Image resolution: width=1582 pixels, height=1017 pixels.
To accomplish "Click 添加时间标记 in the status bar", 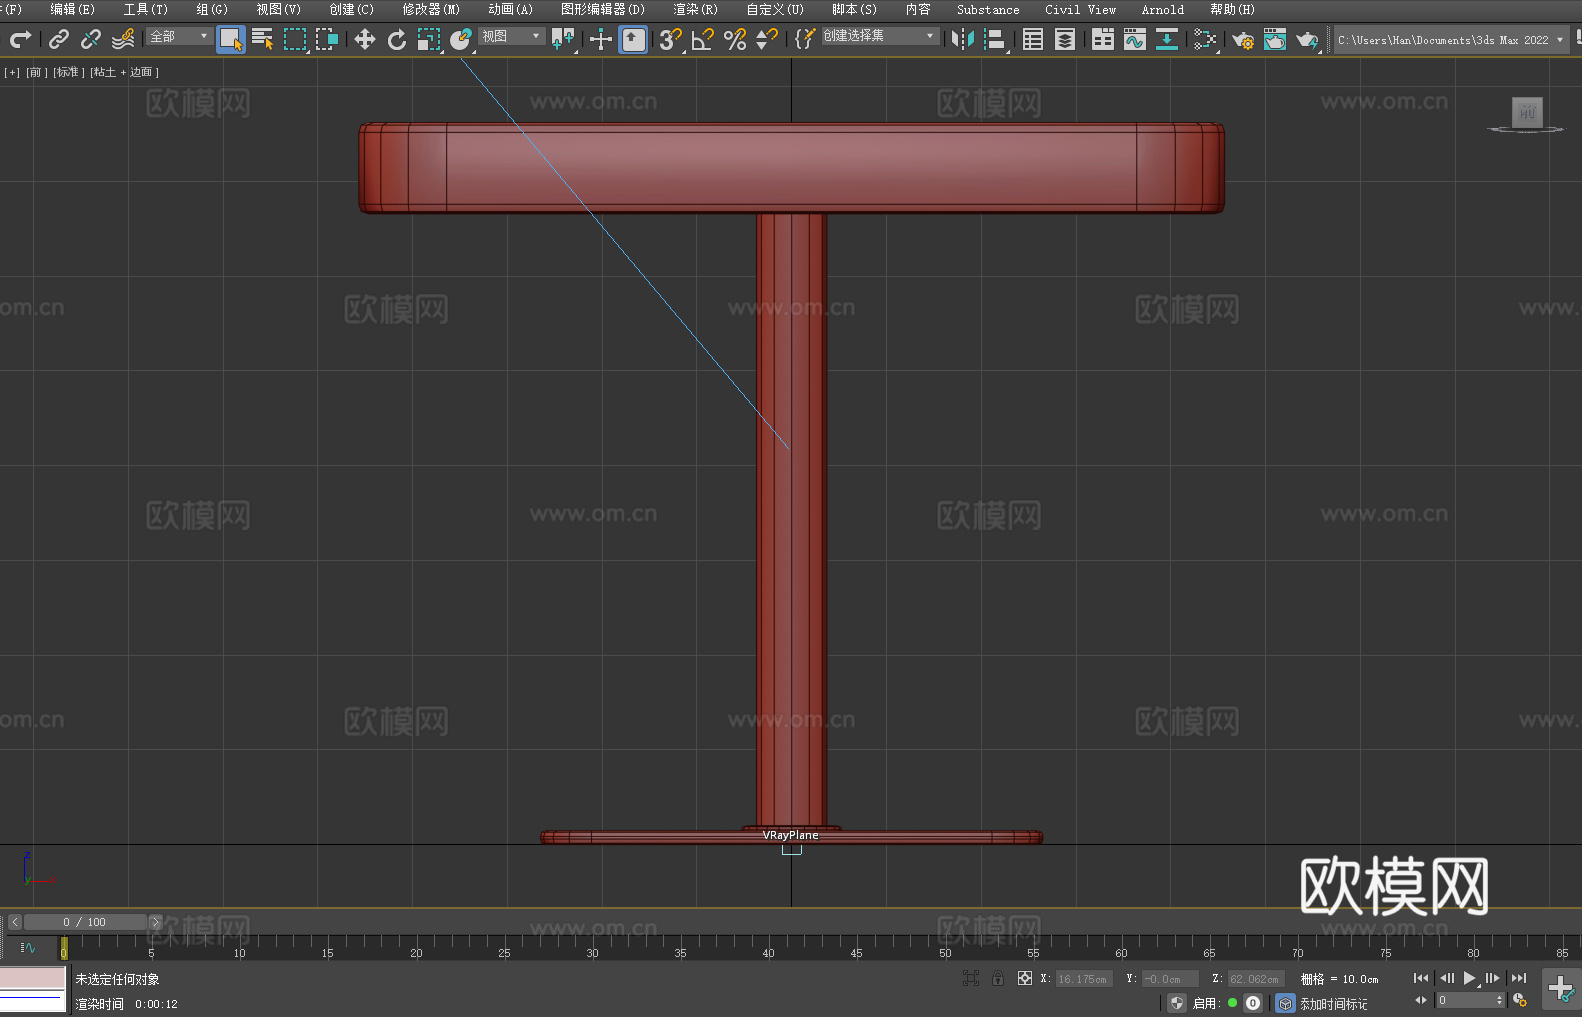I will [x=1333, y=1003].
